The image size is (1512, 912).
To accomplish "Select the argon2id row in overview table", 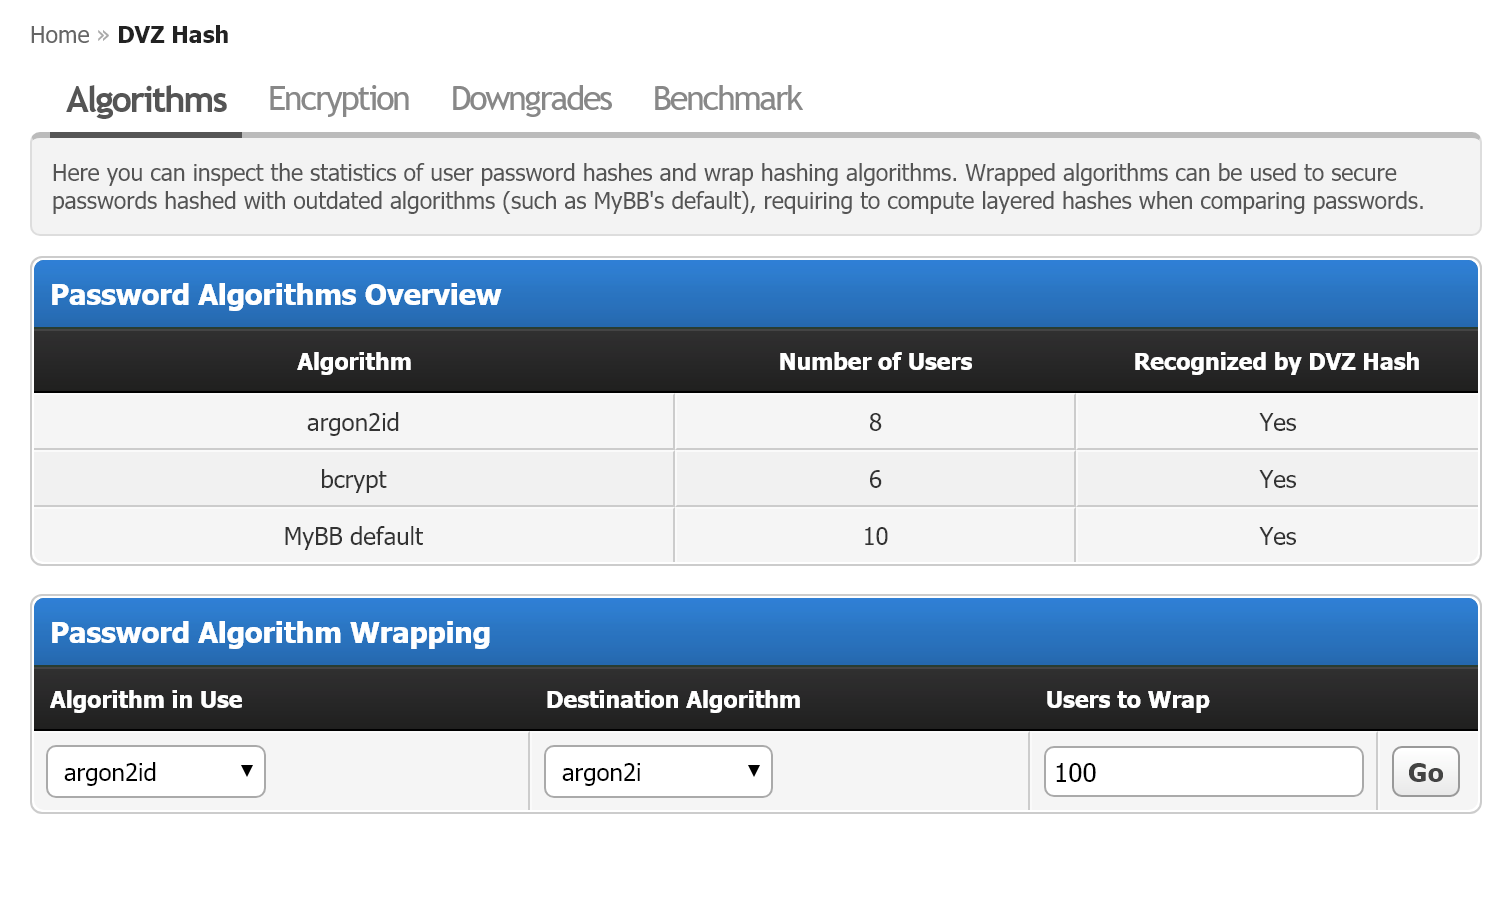I will tap(353, 423).
